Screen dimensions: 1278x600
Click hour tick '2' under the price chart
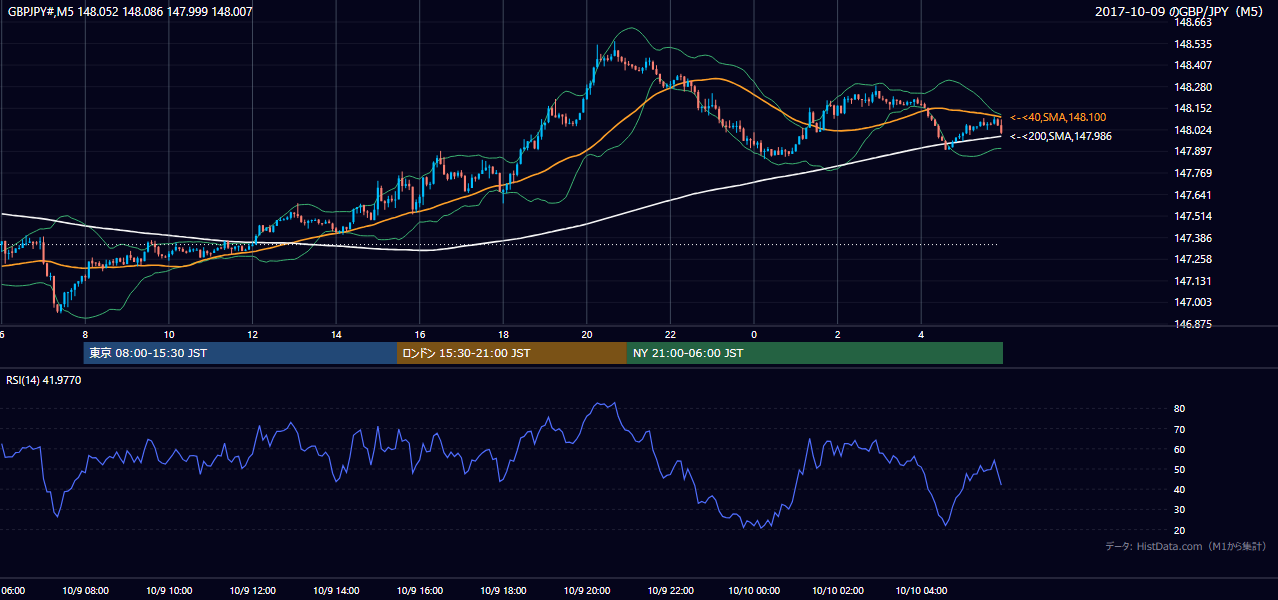838,334
